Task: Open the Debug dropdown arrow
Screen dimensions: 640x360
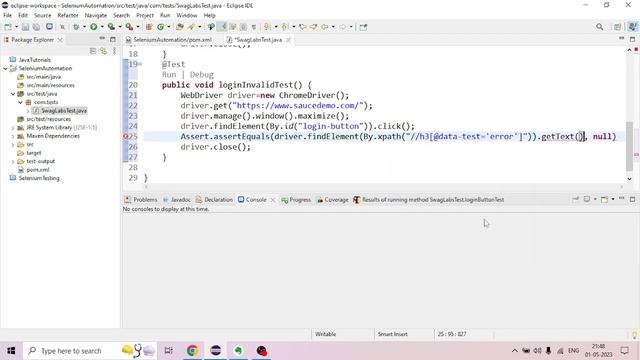Action: click(84, 27)
